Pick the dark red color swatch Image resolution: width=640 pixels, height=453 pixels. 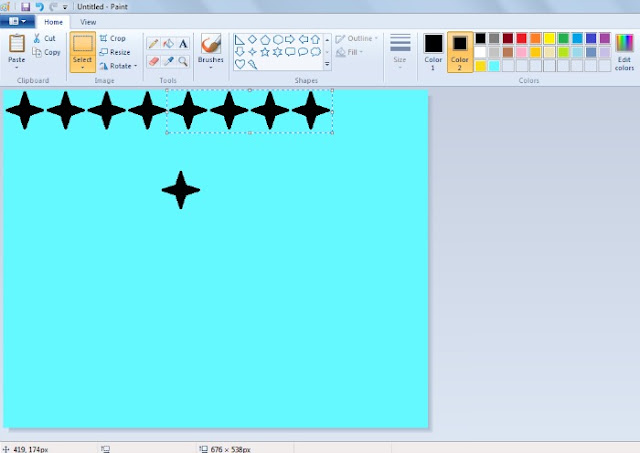(508, 38)
